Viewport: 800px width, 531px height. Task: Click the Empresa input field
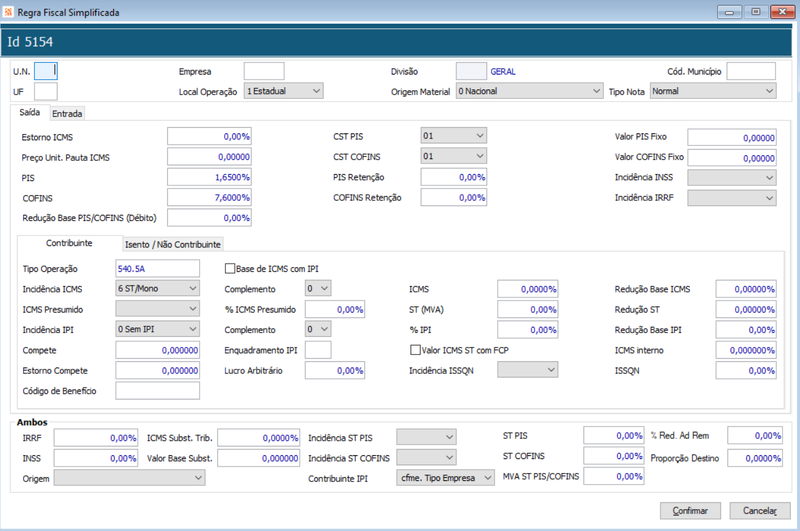[x=264, y=71]
